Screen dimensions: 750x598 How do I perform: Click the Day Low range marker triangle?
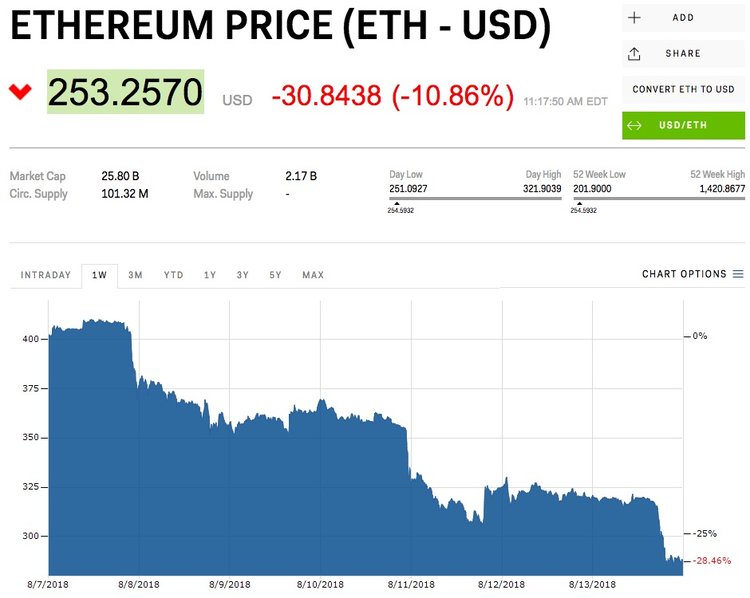397,203
